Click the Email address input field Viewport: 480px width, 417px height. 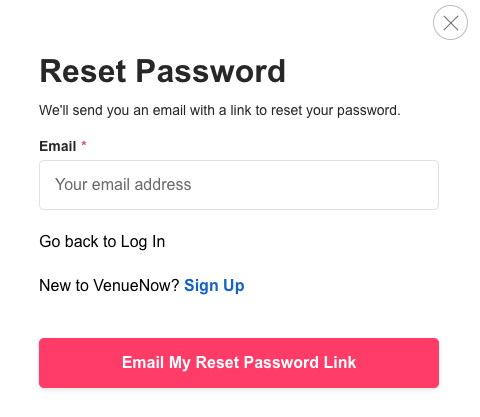[239, 185]
